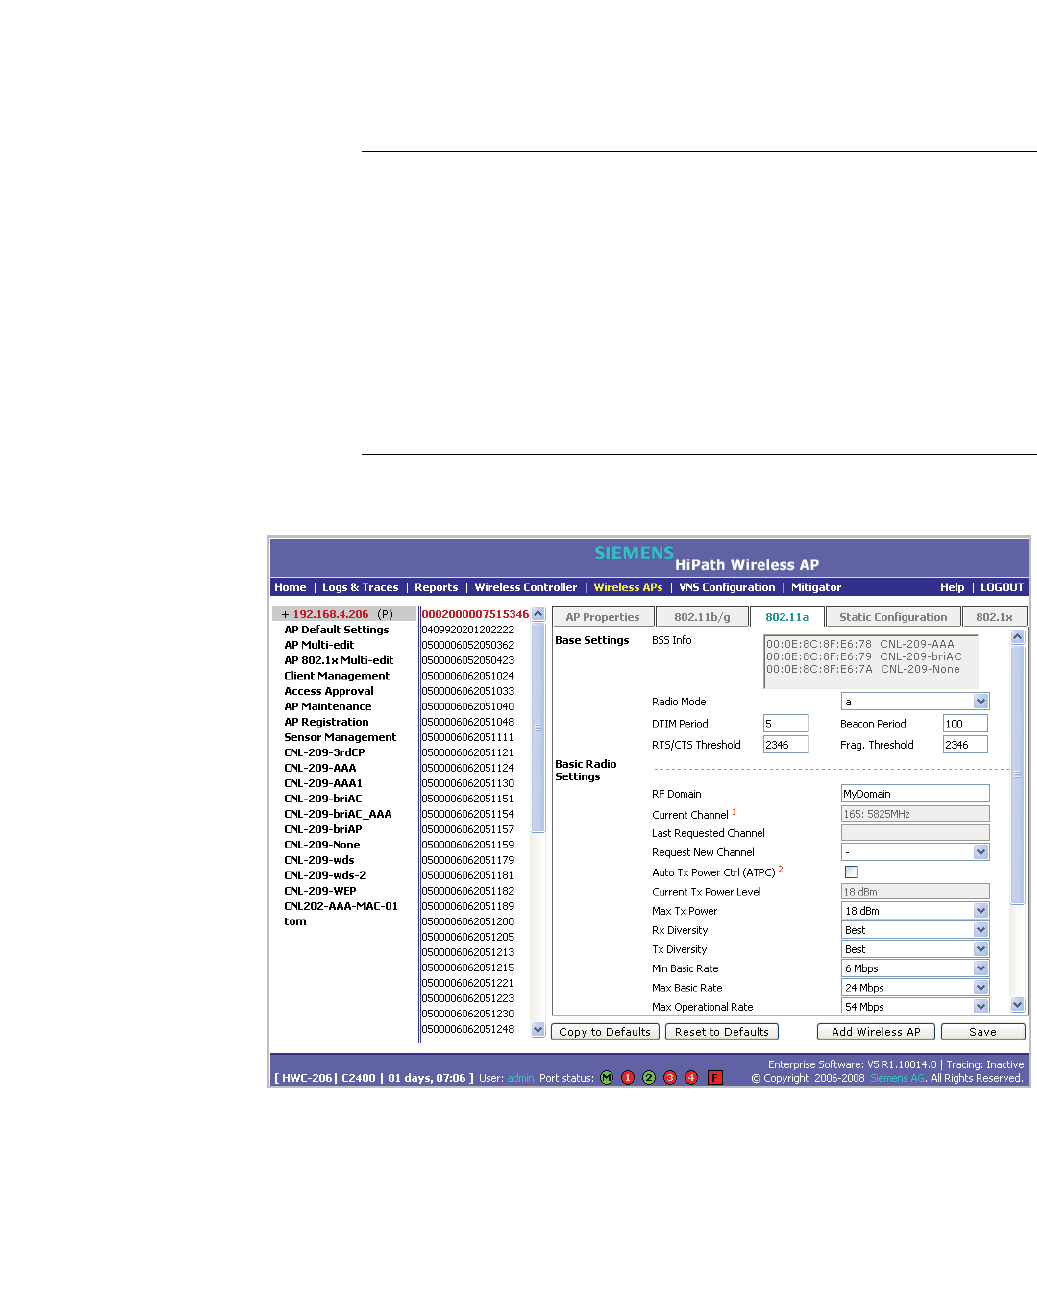Click the Save button
The height and width of the screenshot is (1313, 1037).
tap(983, 1032)
